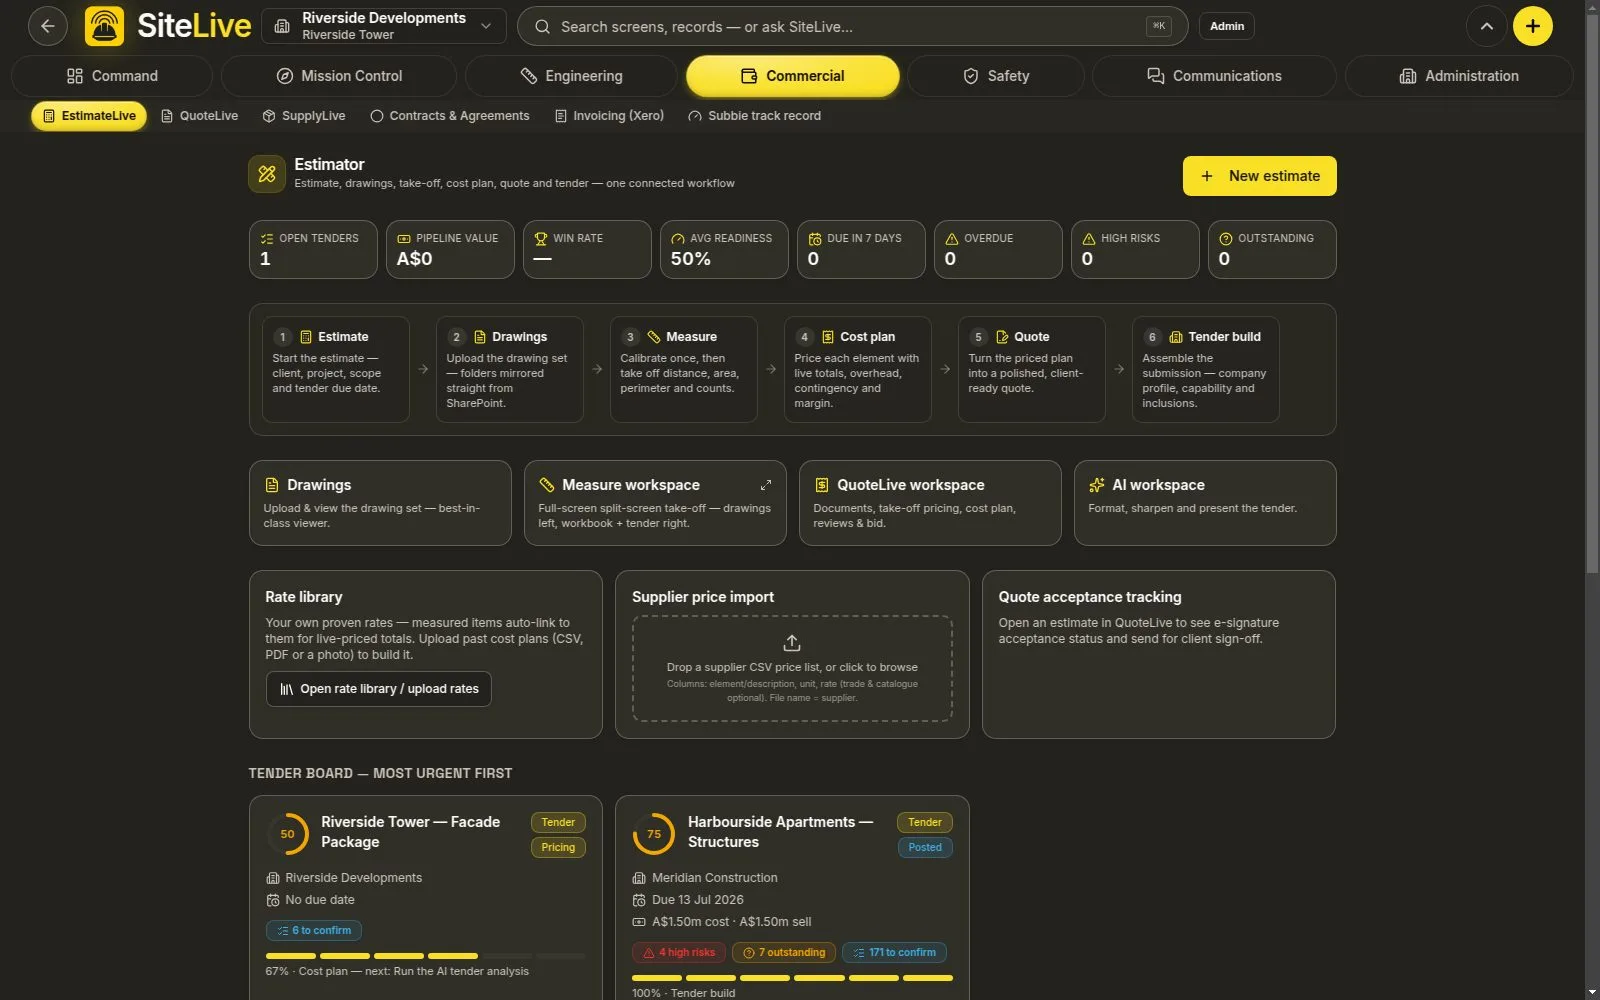Click the Avg Readiness gauge icon
The image size is (1600, 1000).
(x=678, y=239)
